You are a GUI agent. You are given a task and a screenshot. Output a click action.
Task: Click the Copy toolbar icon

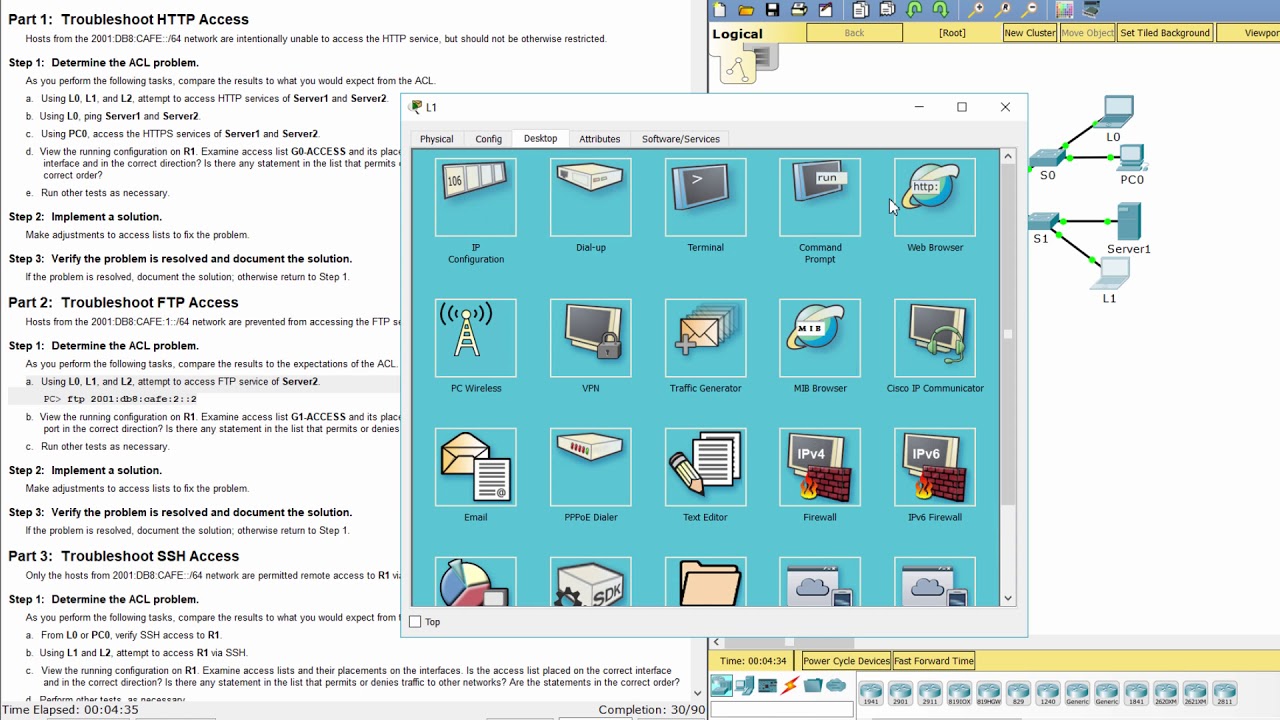(x=861, y=10)
